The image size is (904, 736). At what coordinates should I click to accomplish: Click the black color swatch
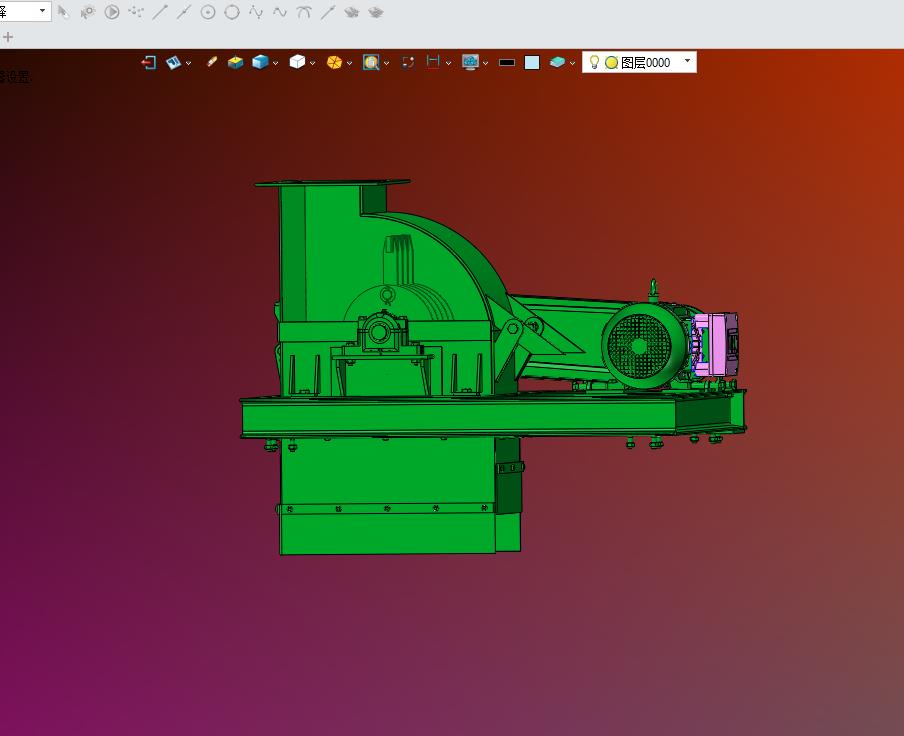pos(507,62)
